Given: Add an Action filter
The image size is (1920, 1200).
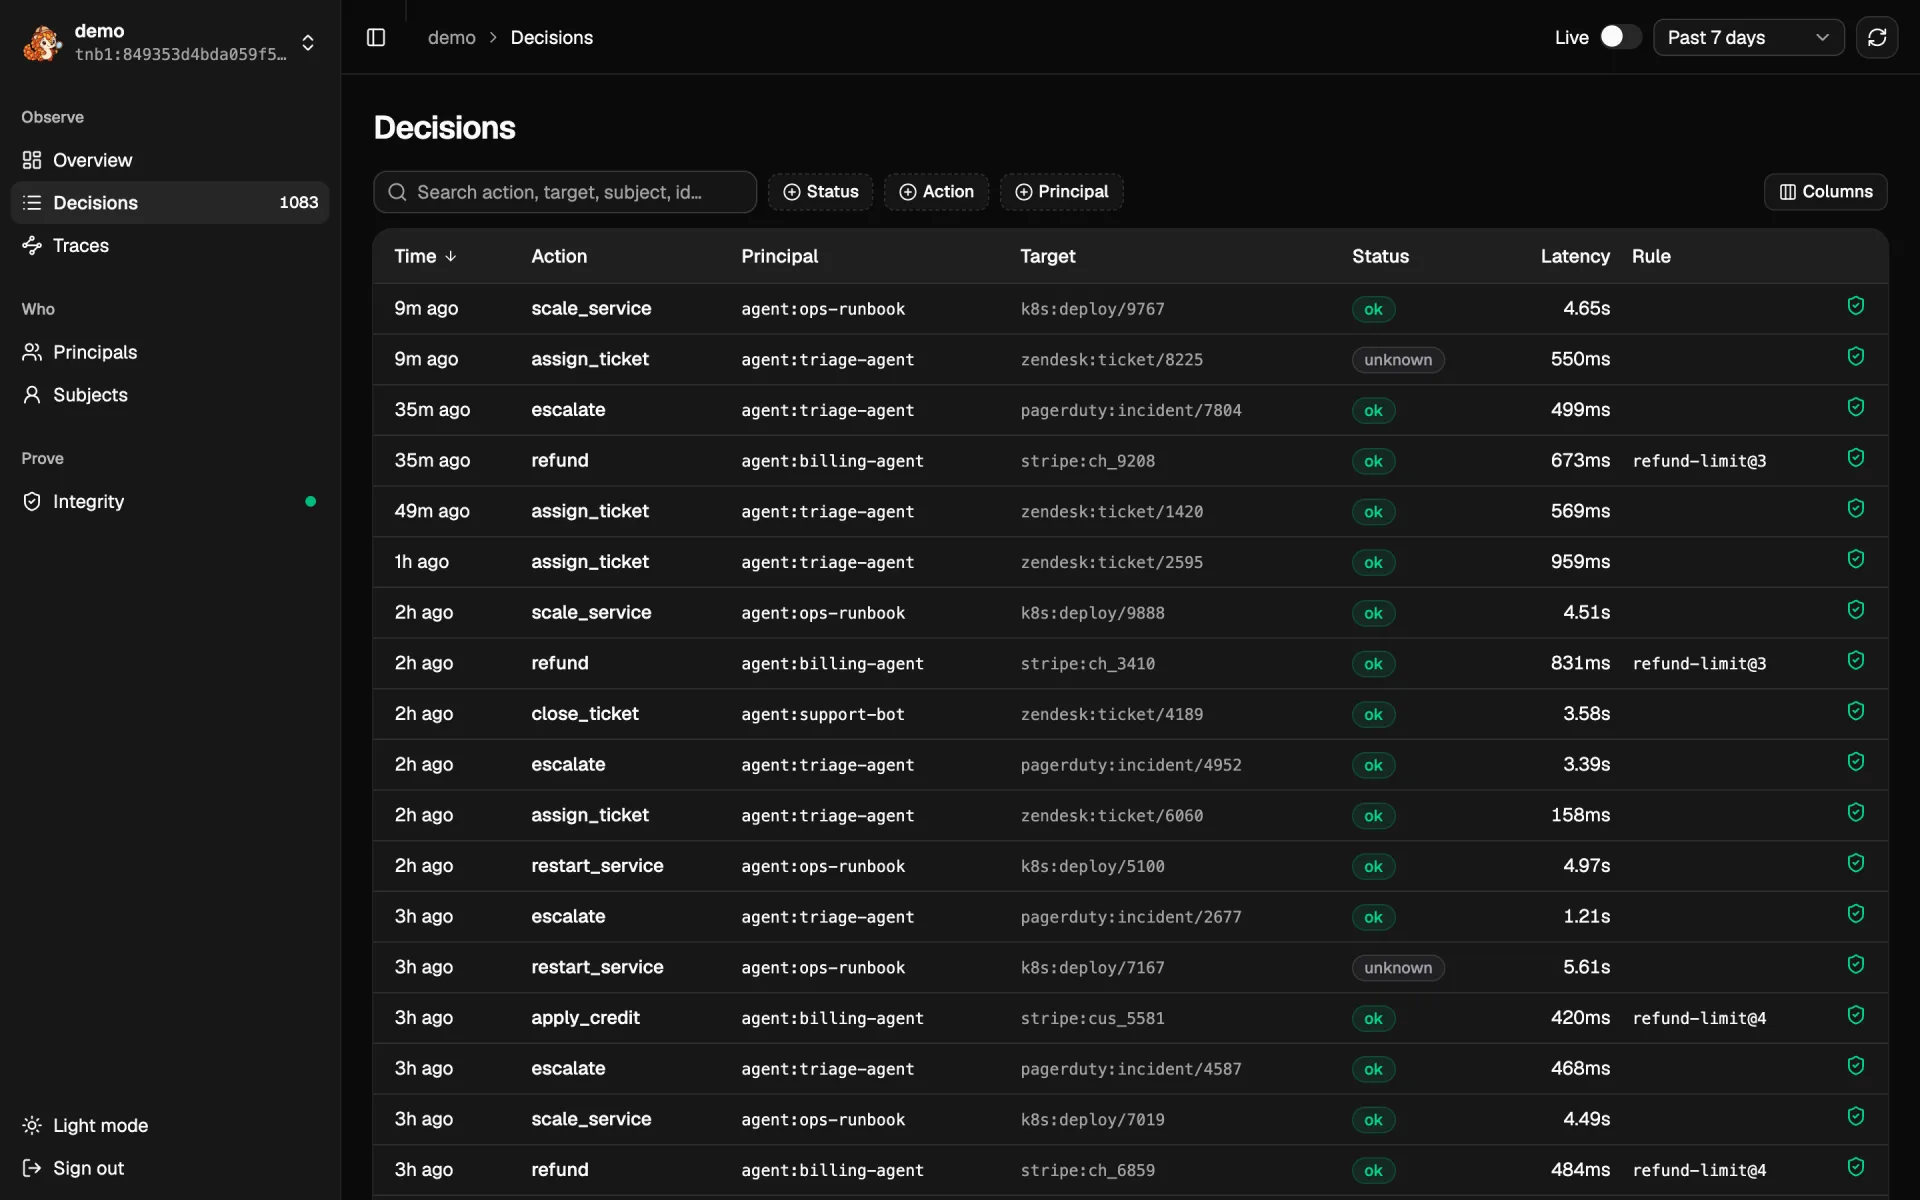Looking at the screenshot, I should 936,192.
